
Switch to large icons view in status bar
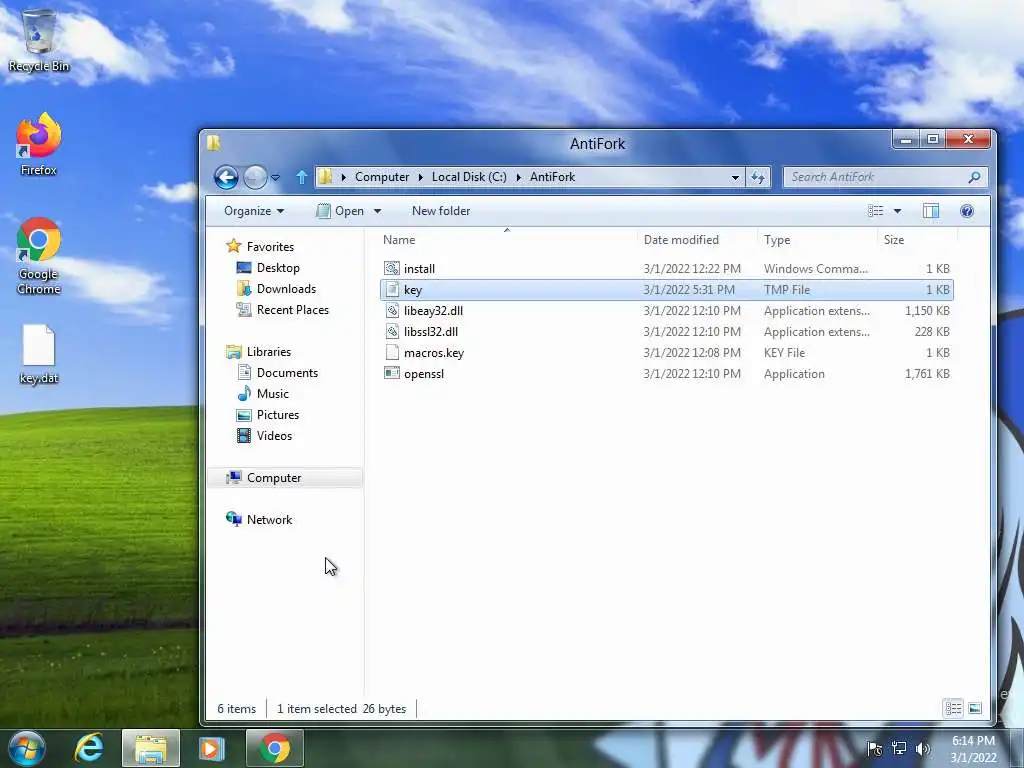pos(974,709)
